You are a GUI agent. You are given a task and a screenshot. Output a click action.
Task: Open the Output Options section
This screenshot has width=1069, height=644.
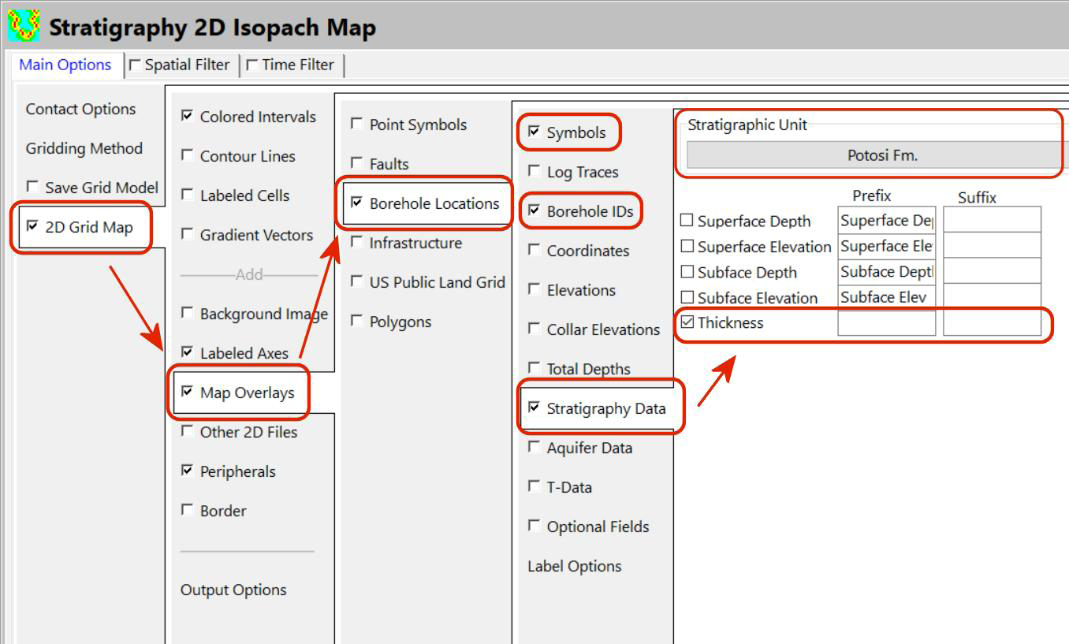(x=233, y=590)
